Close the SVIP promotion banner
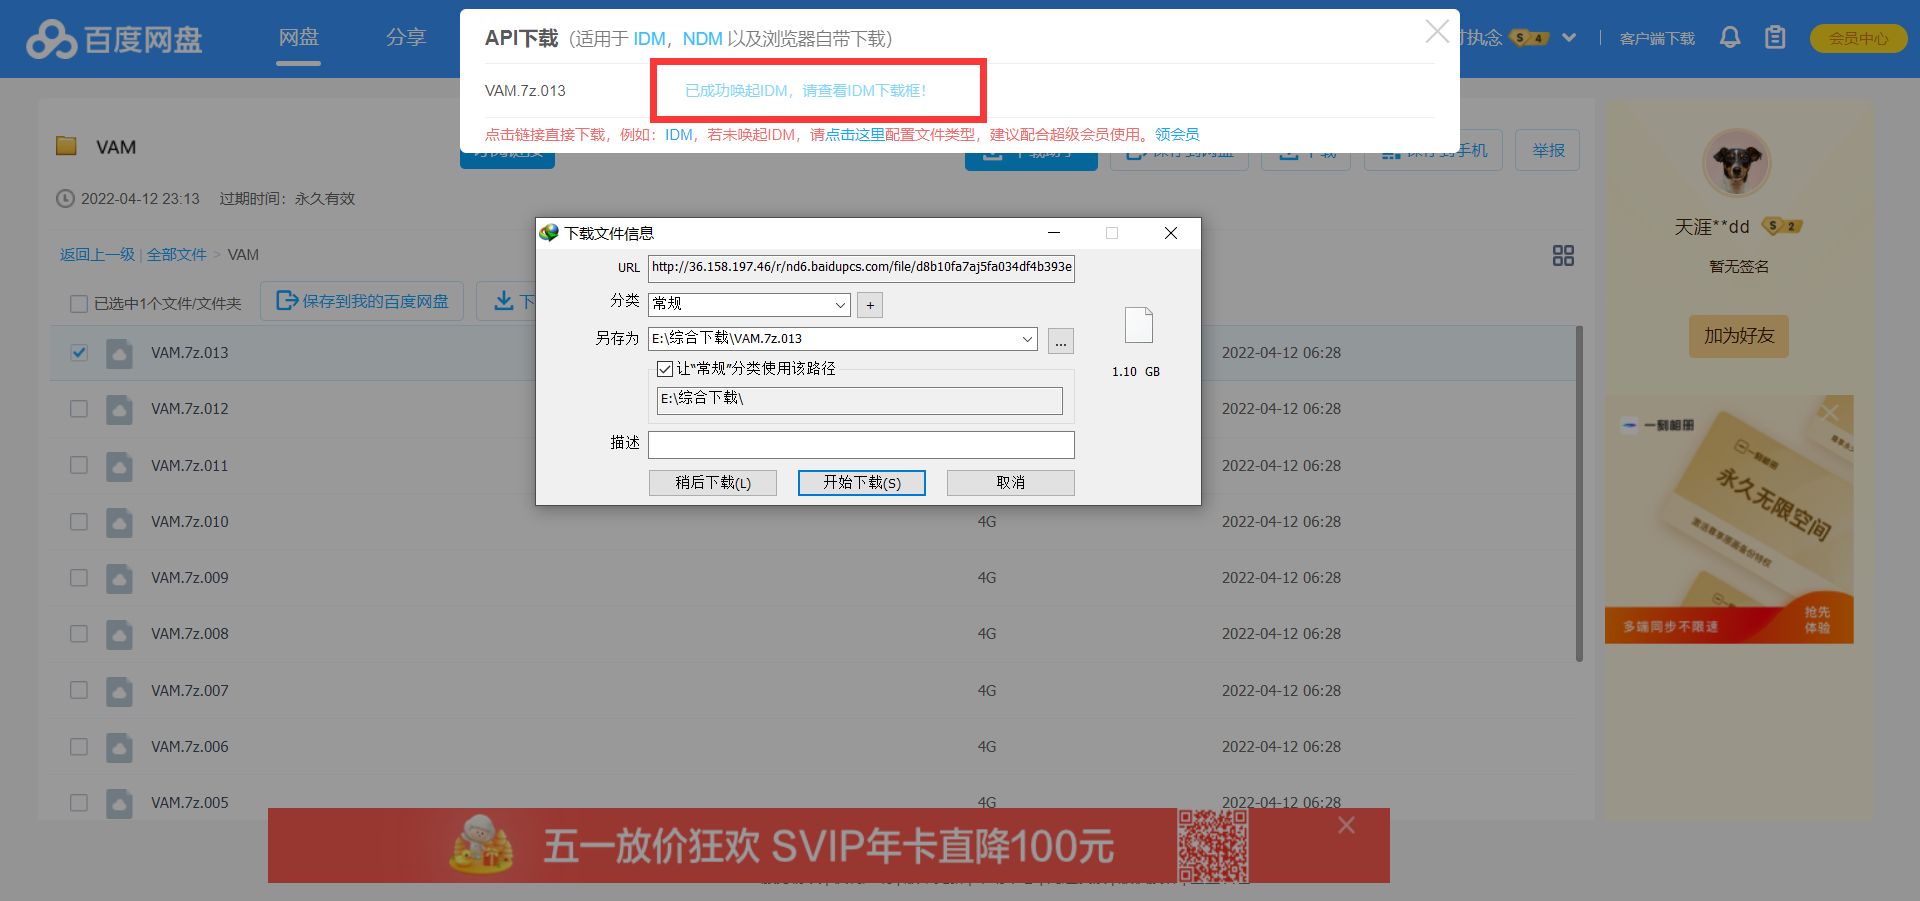 [1347, 825]
